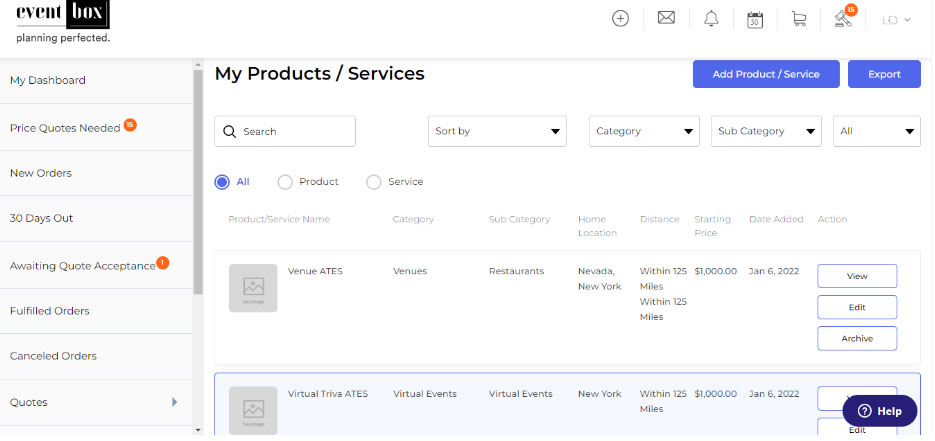Open the notifications bell icon
Image resolution: width=935 pixels, height=441 pixels.
711,19
